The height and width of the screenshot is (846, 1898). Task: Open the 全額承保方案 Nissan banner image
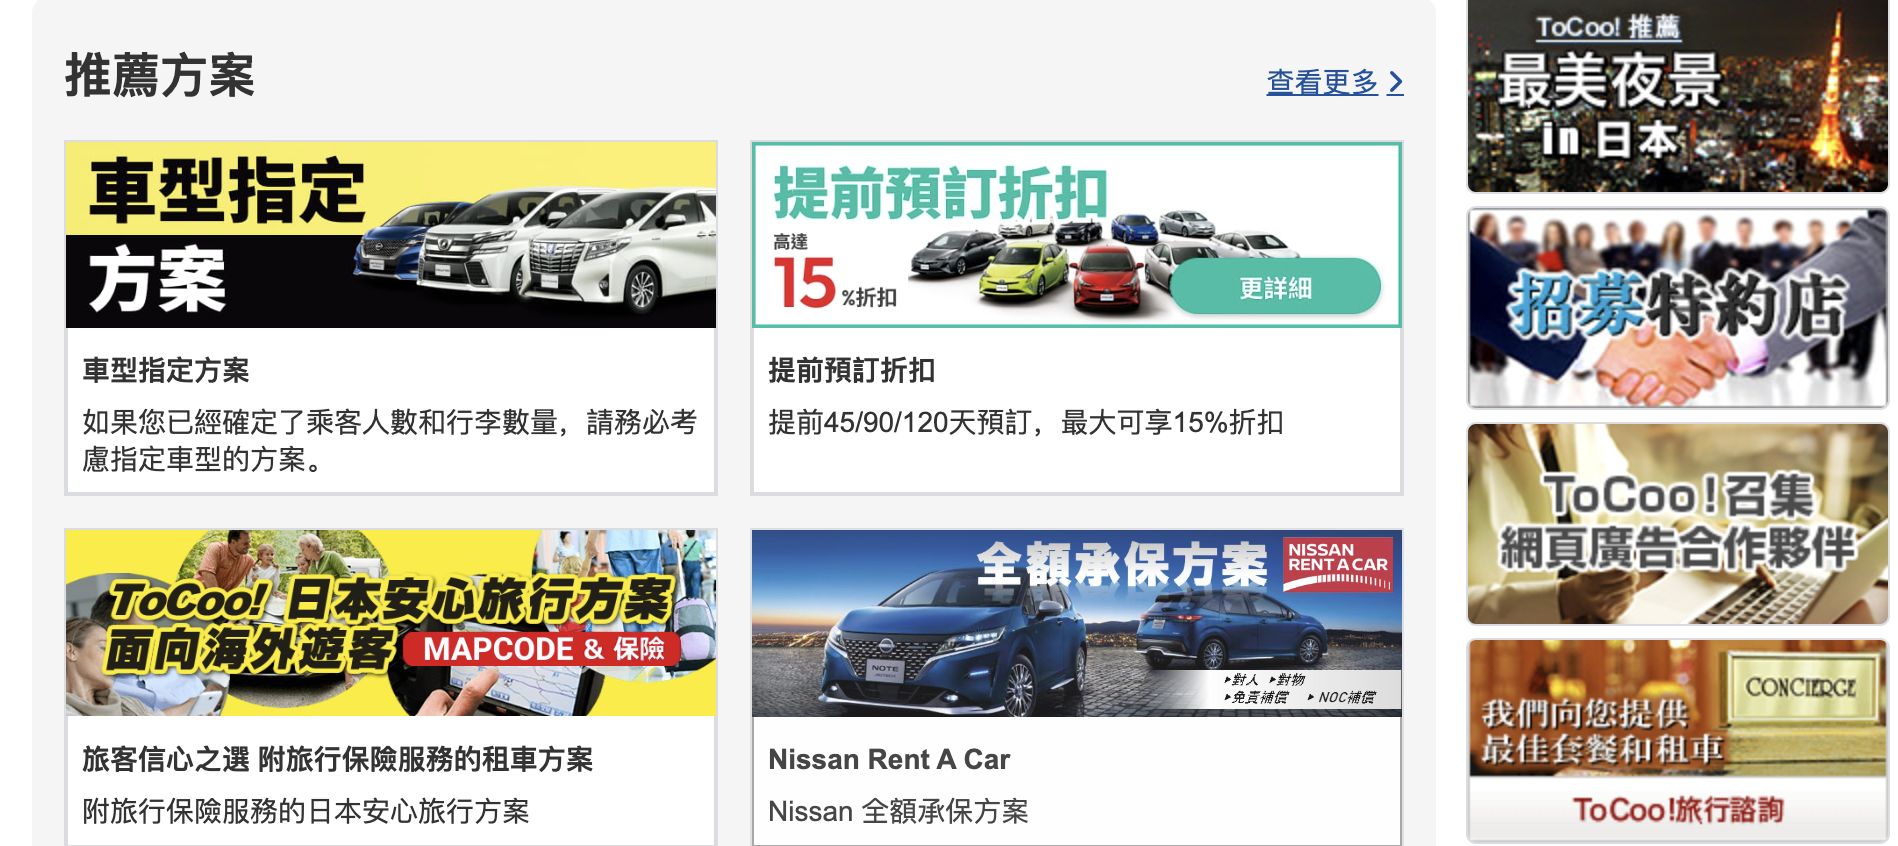coord(1077,623)
